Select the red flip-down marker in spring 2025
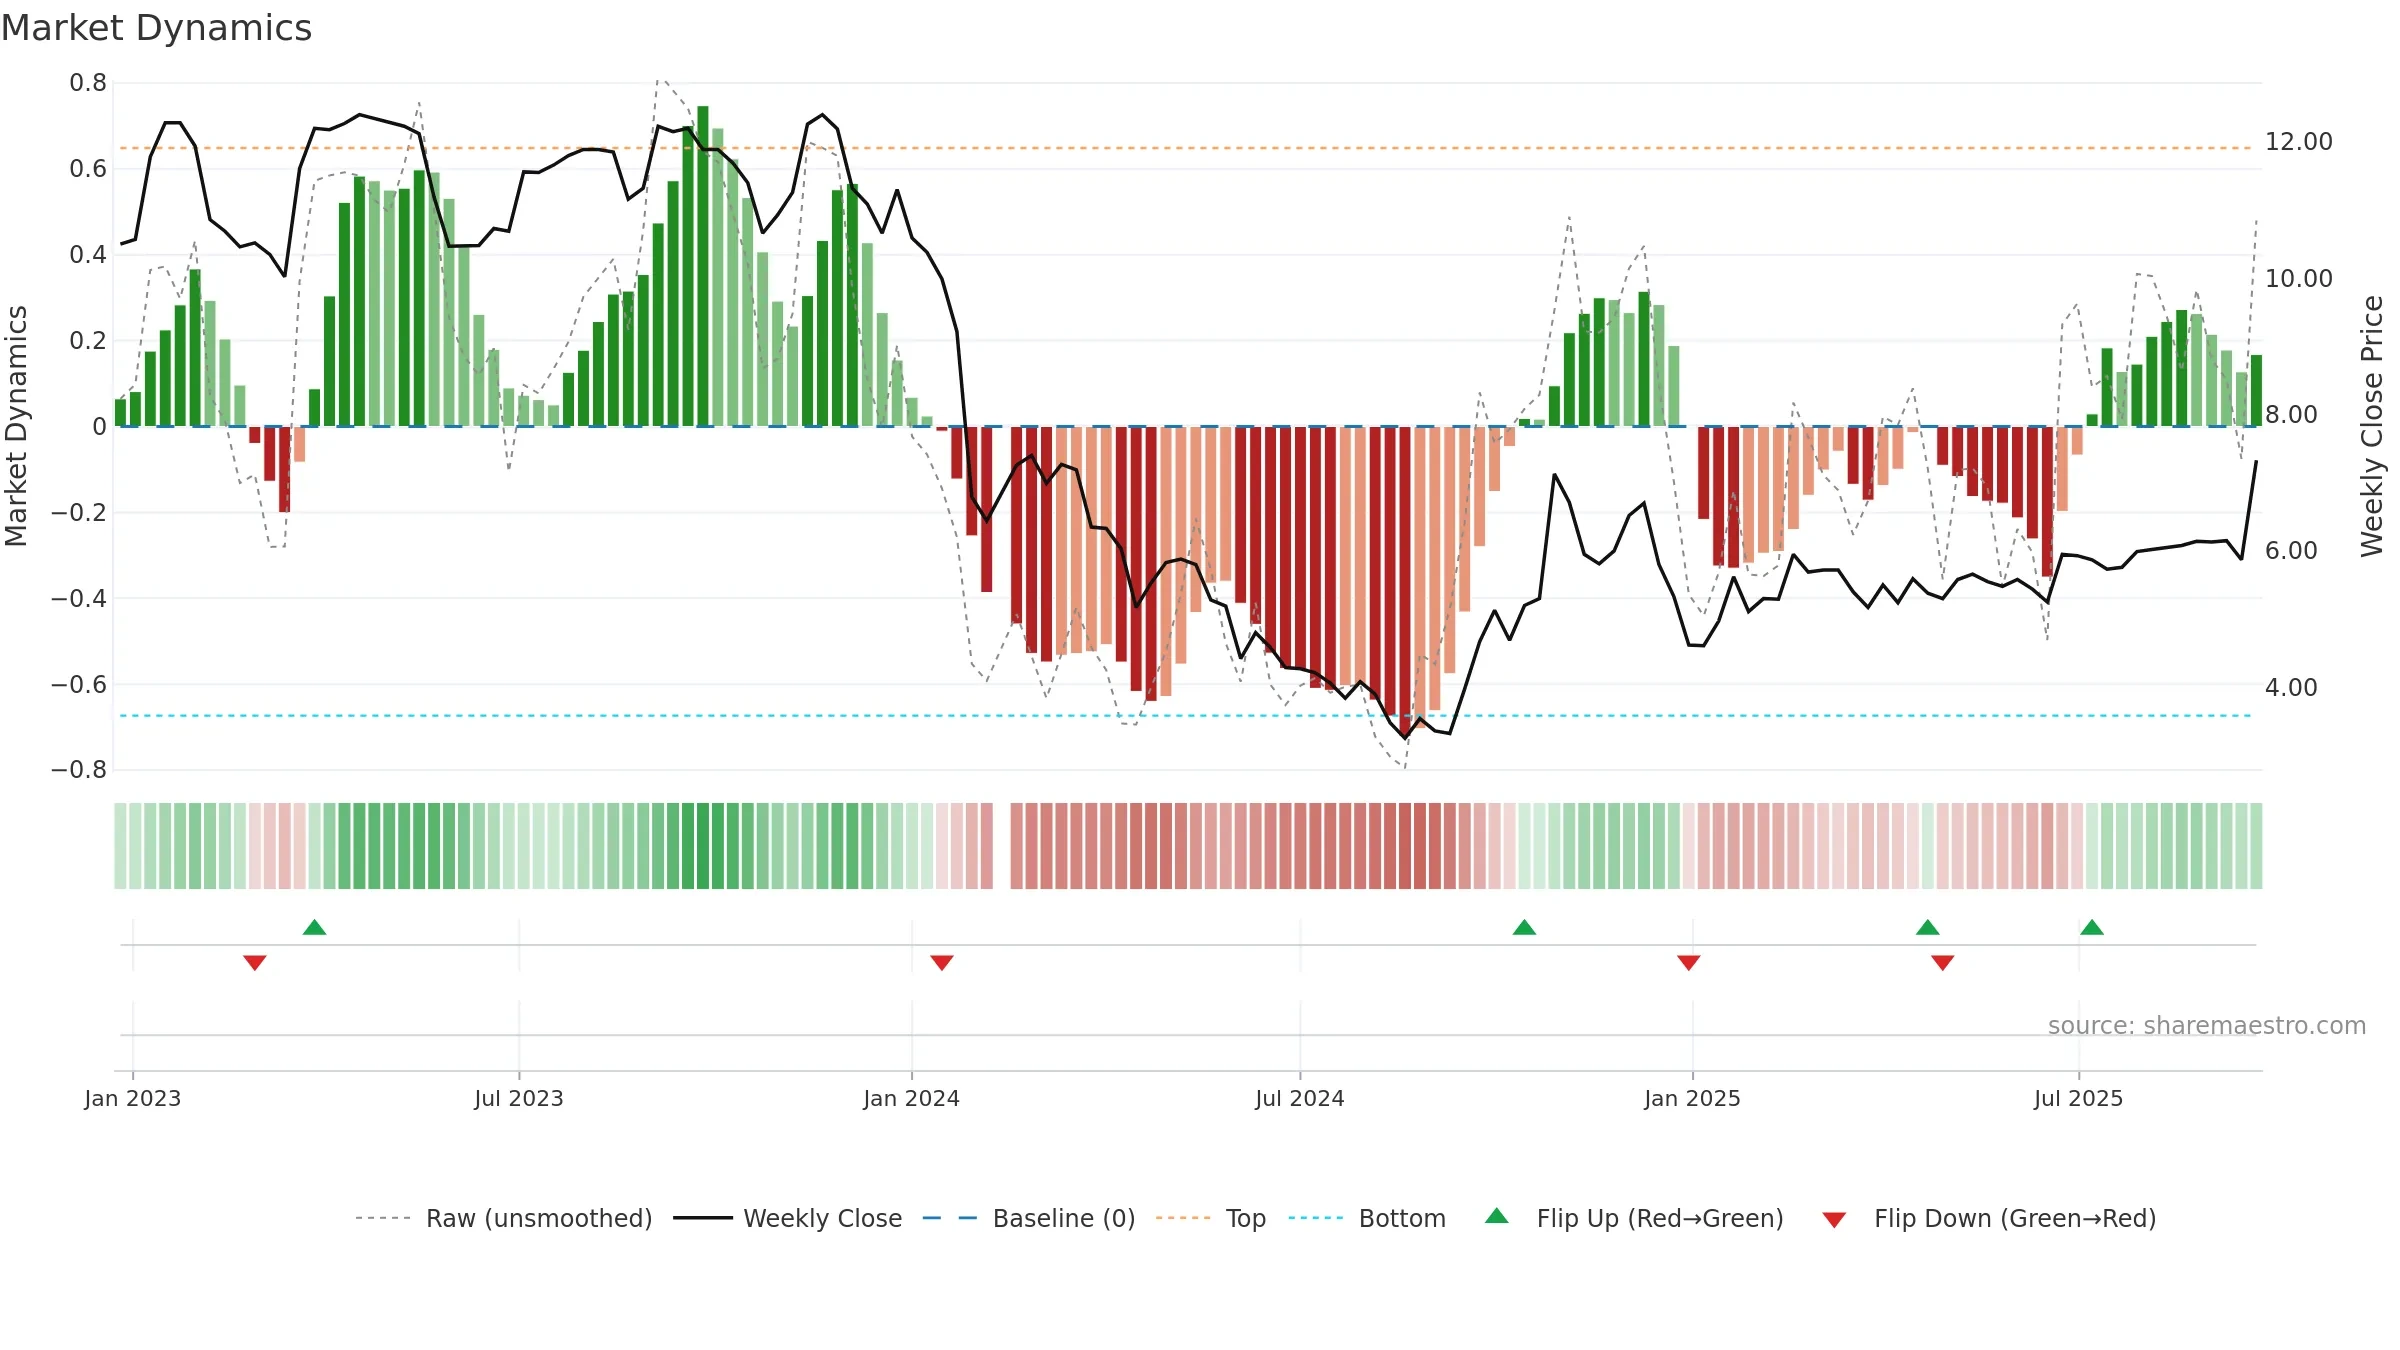 [1943, 962]
